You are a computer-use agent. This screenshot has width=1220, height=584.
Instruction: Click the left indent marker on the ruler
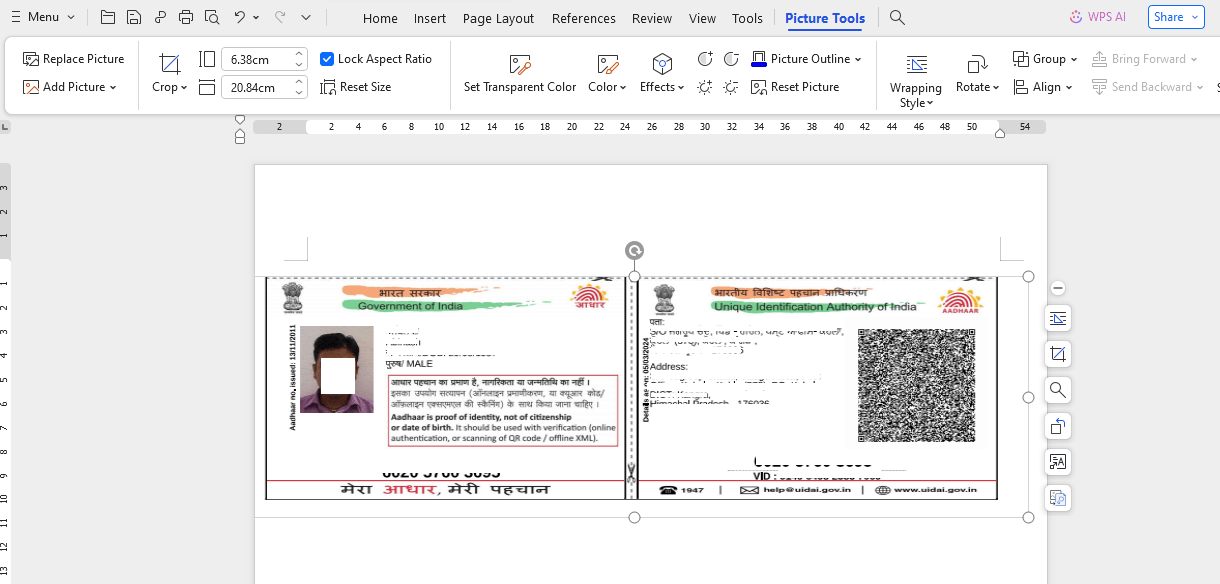[x=240, y=136]
